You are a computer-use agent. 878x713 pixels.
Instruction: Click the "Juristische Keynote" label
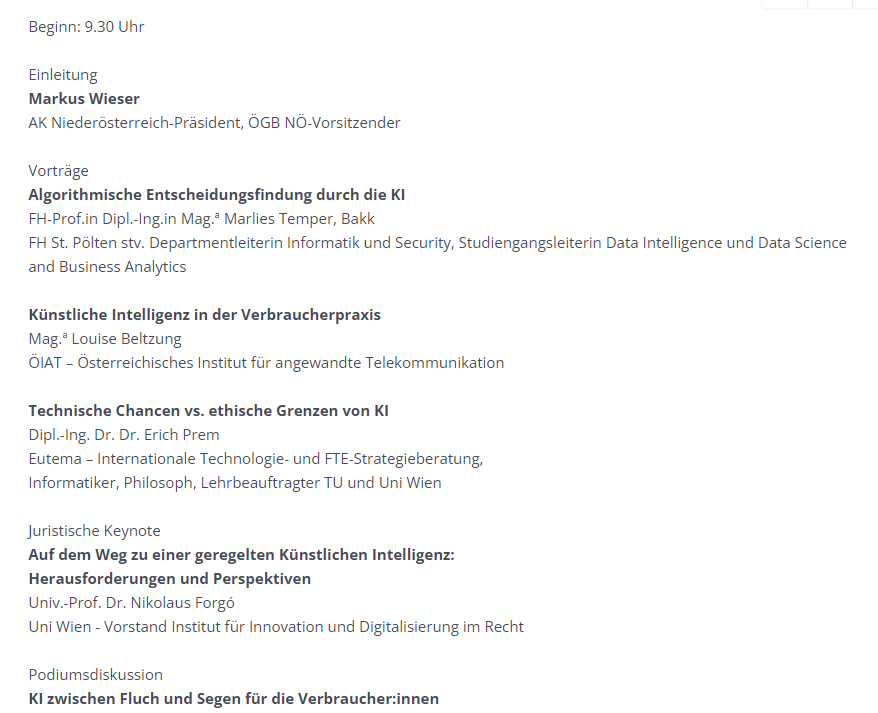pyautogui.click(x=94, y=531)
